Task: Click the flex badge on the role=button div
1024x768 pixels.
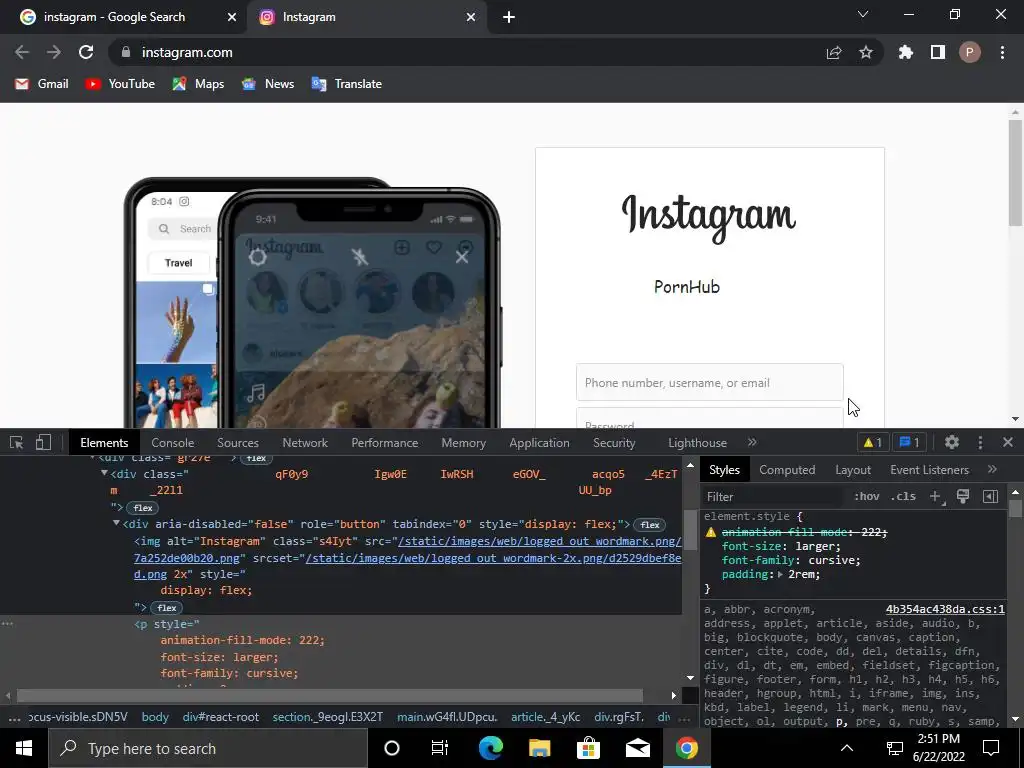Action: coord(650,524)
